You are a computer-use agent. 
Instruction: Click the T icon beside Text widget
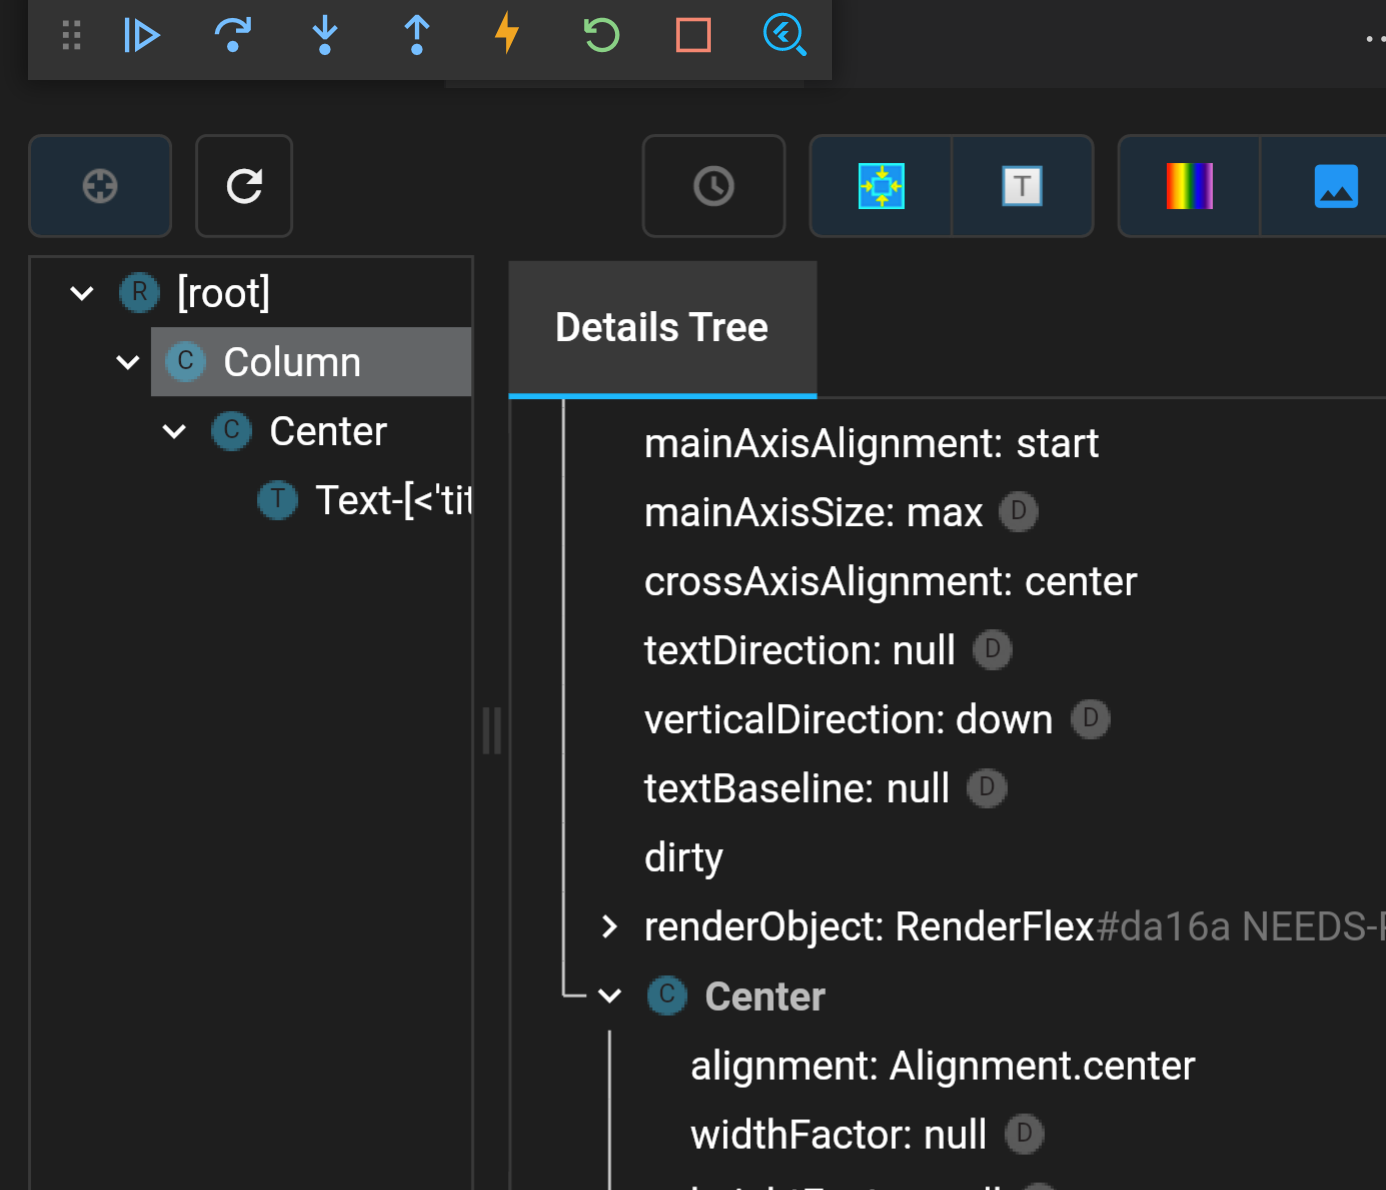pyautogui.click(x=277, y=500)
